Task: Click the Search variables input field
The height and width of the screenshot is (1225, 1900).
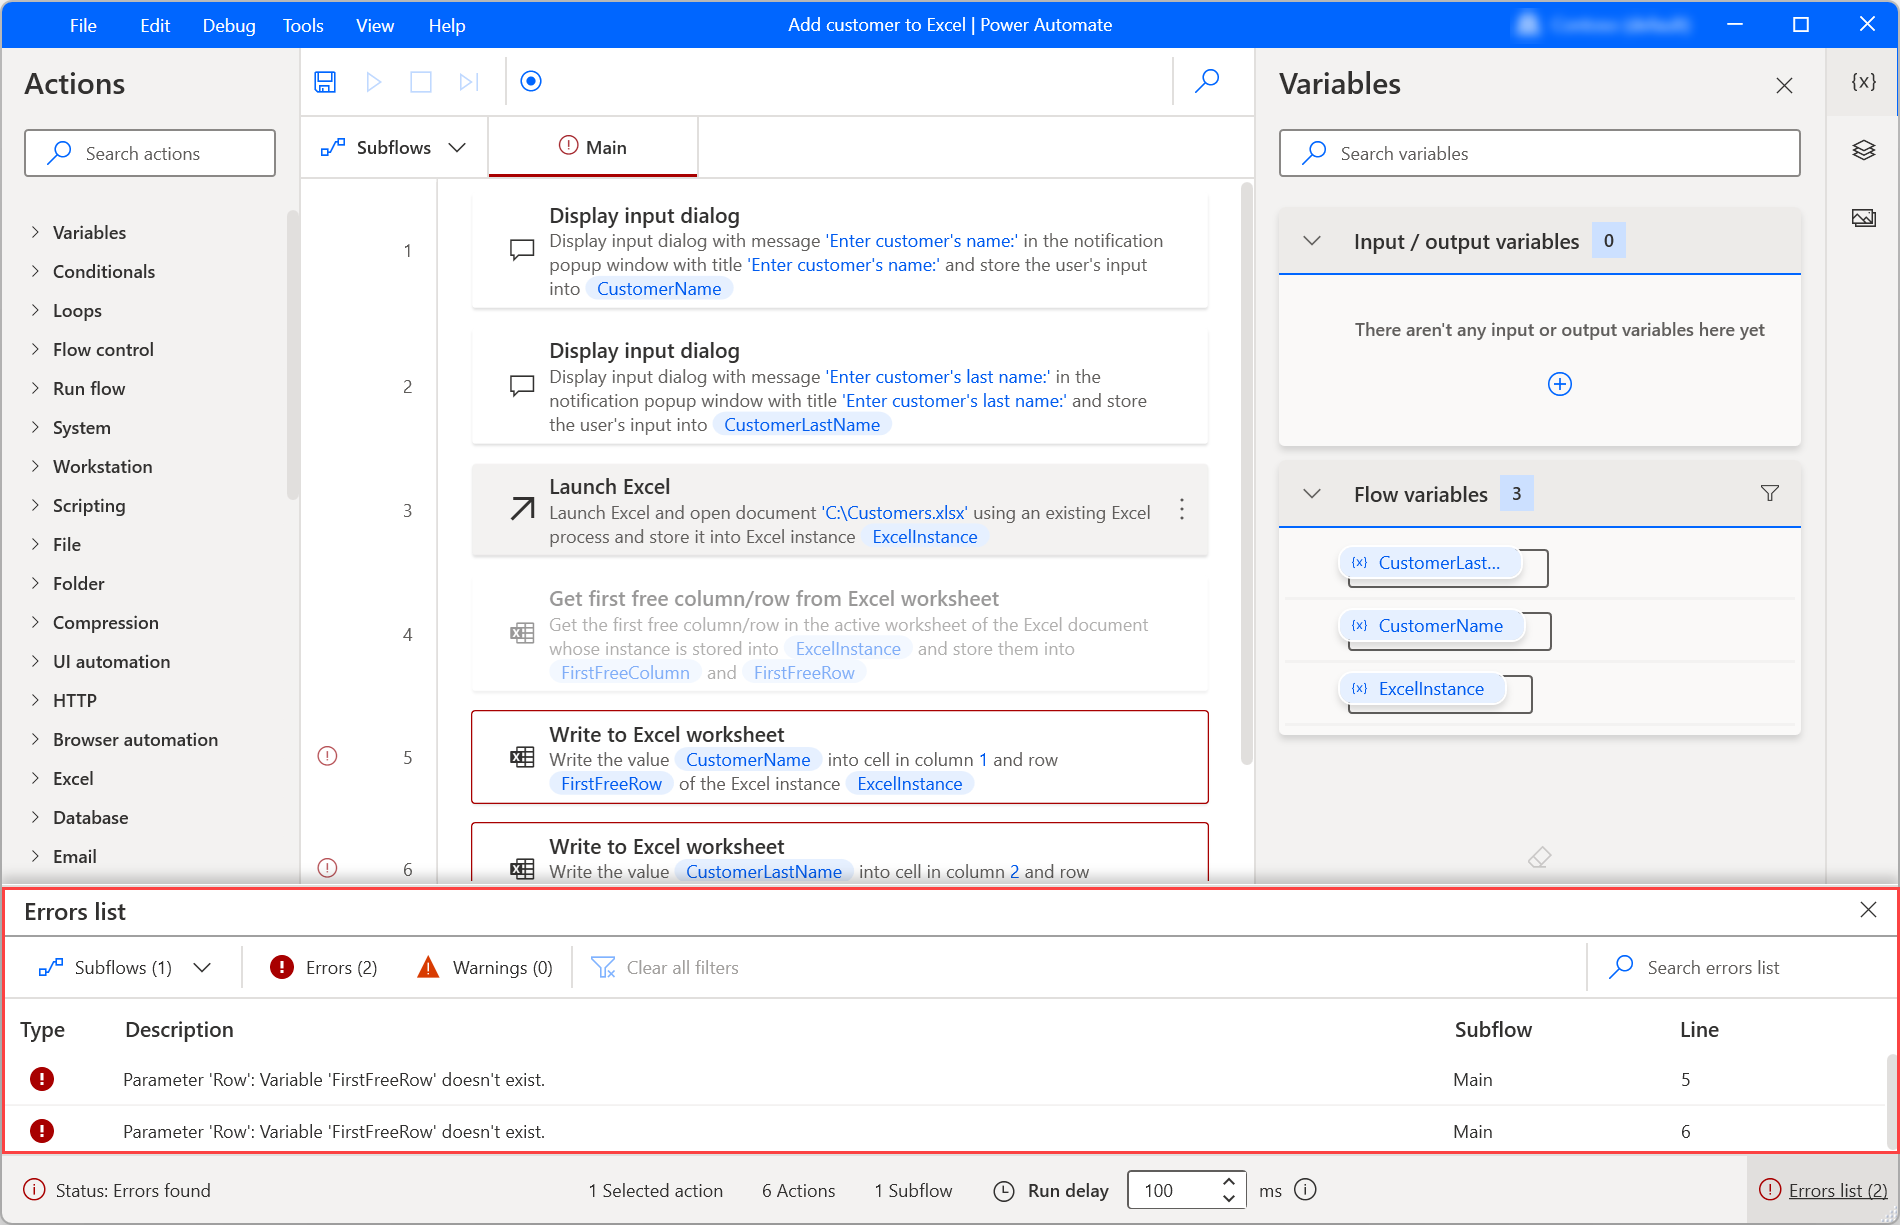Action: [x=1538, y=153]
